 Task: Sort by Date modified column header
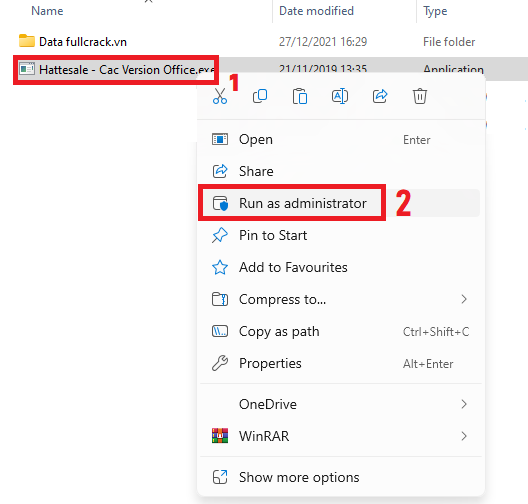[x=317, y=11]
